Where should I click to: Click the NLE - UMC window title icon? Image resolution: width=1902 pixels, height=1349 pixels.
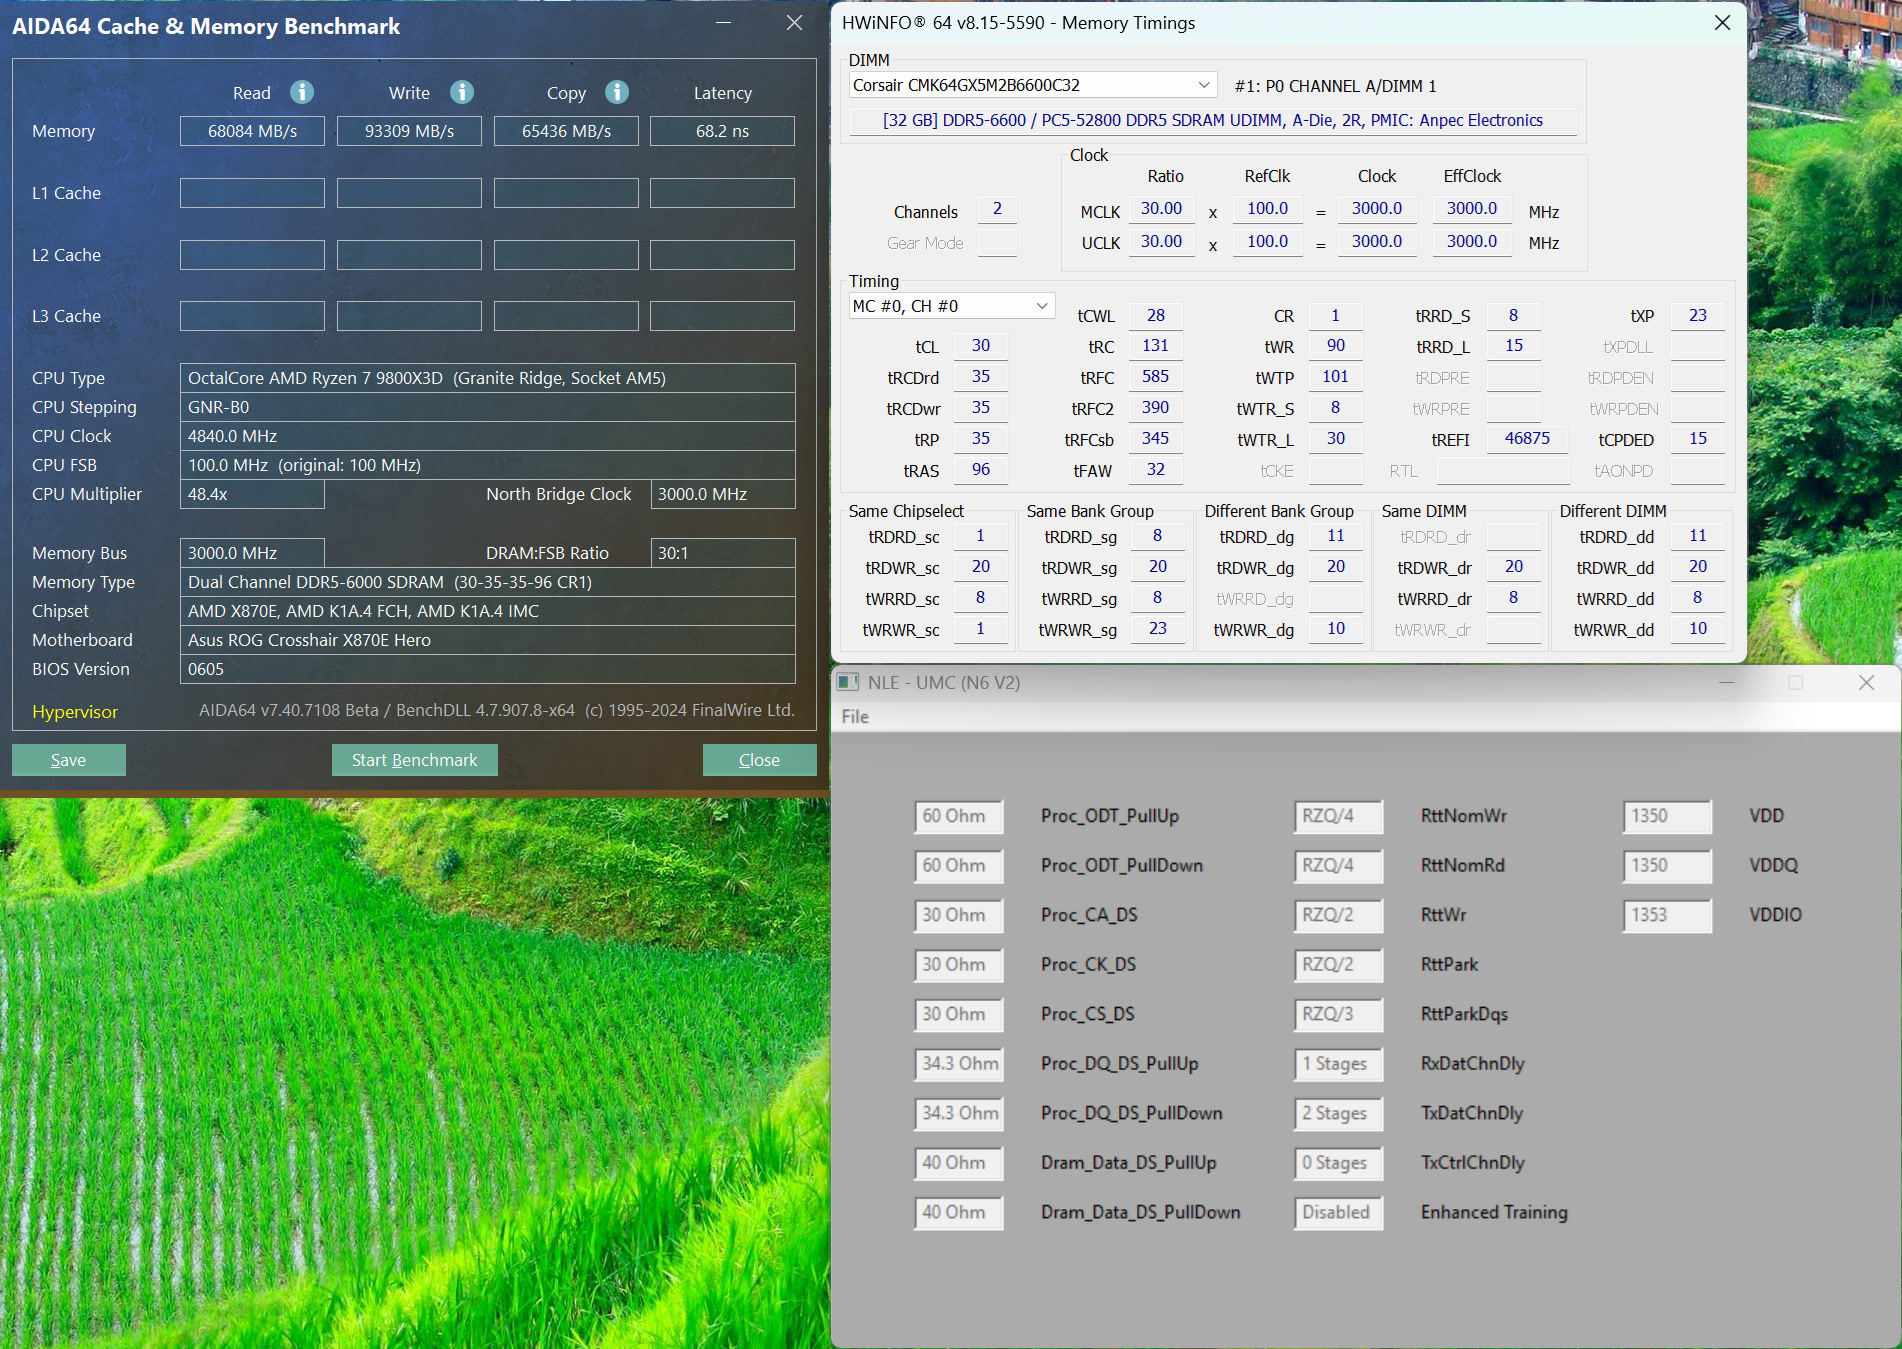[848, 682]
